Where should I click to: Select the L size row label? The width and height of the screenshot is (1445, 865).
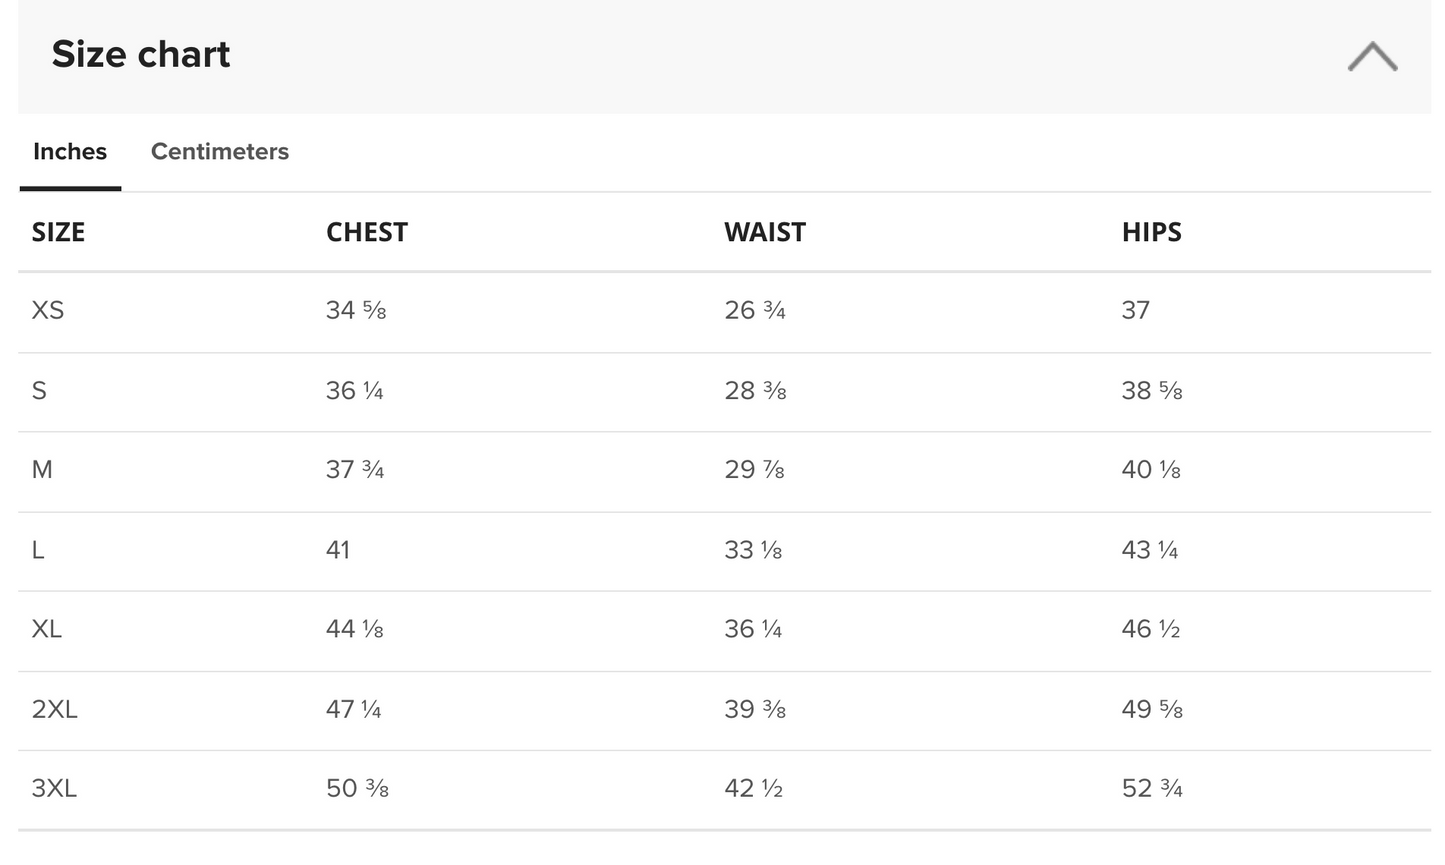(38, 549)
